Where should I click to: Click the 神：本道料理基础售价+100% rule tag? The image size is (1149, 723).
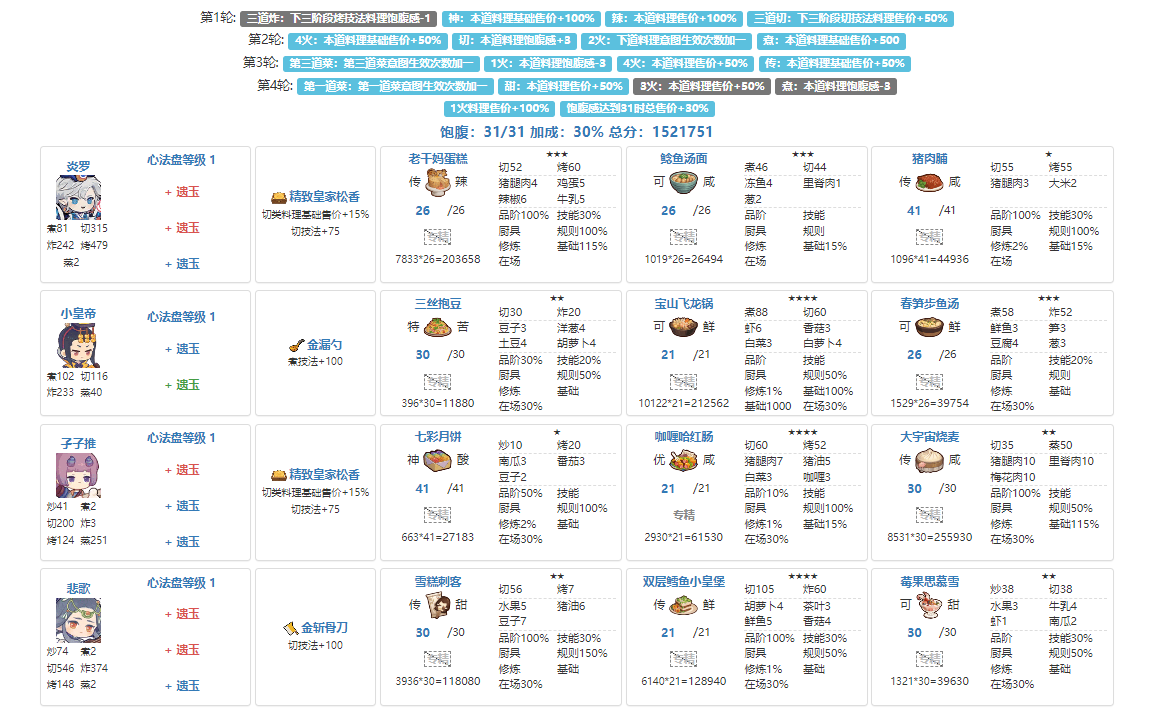click(x=520, y=19)
